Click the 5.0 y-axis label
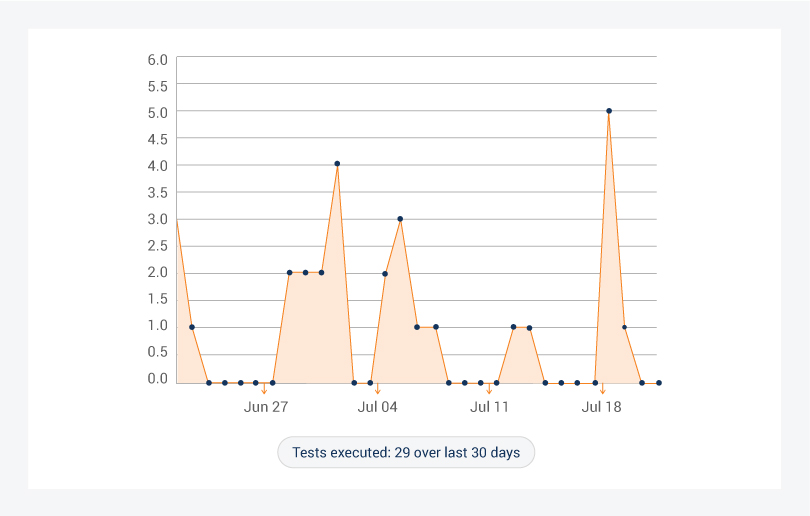The height and width of the screenshot is (516, 810). (158, 113)
